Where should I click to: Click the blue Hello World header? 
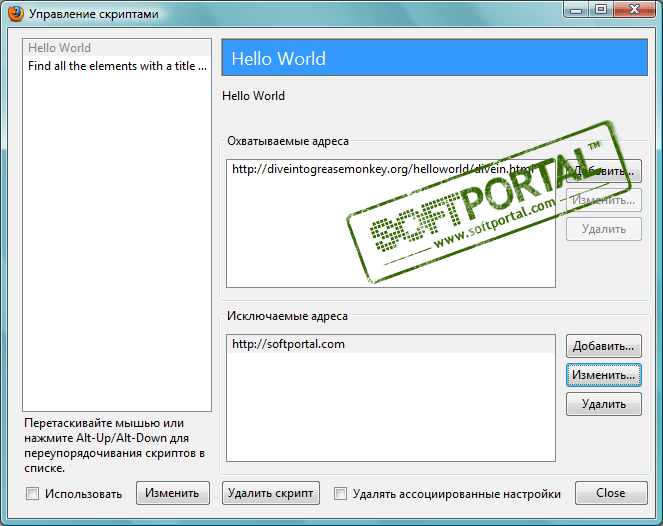(x=434, y=58)
